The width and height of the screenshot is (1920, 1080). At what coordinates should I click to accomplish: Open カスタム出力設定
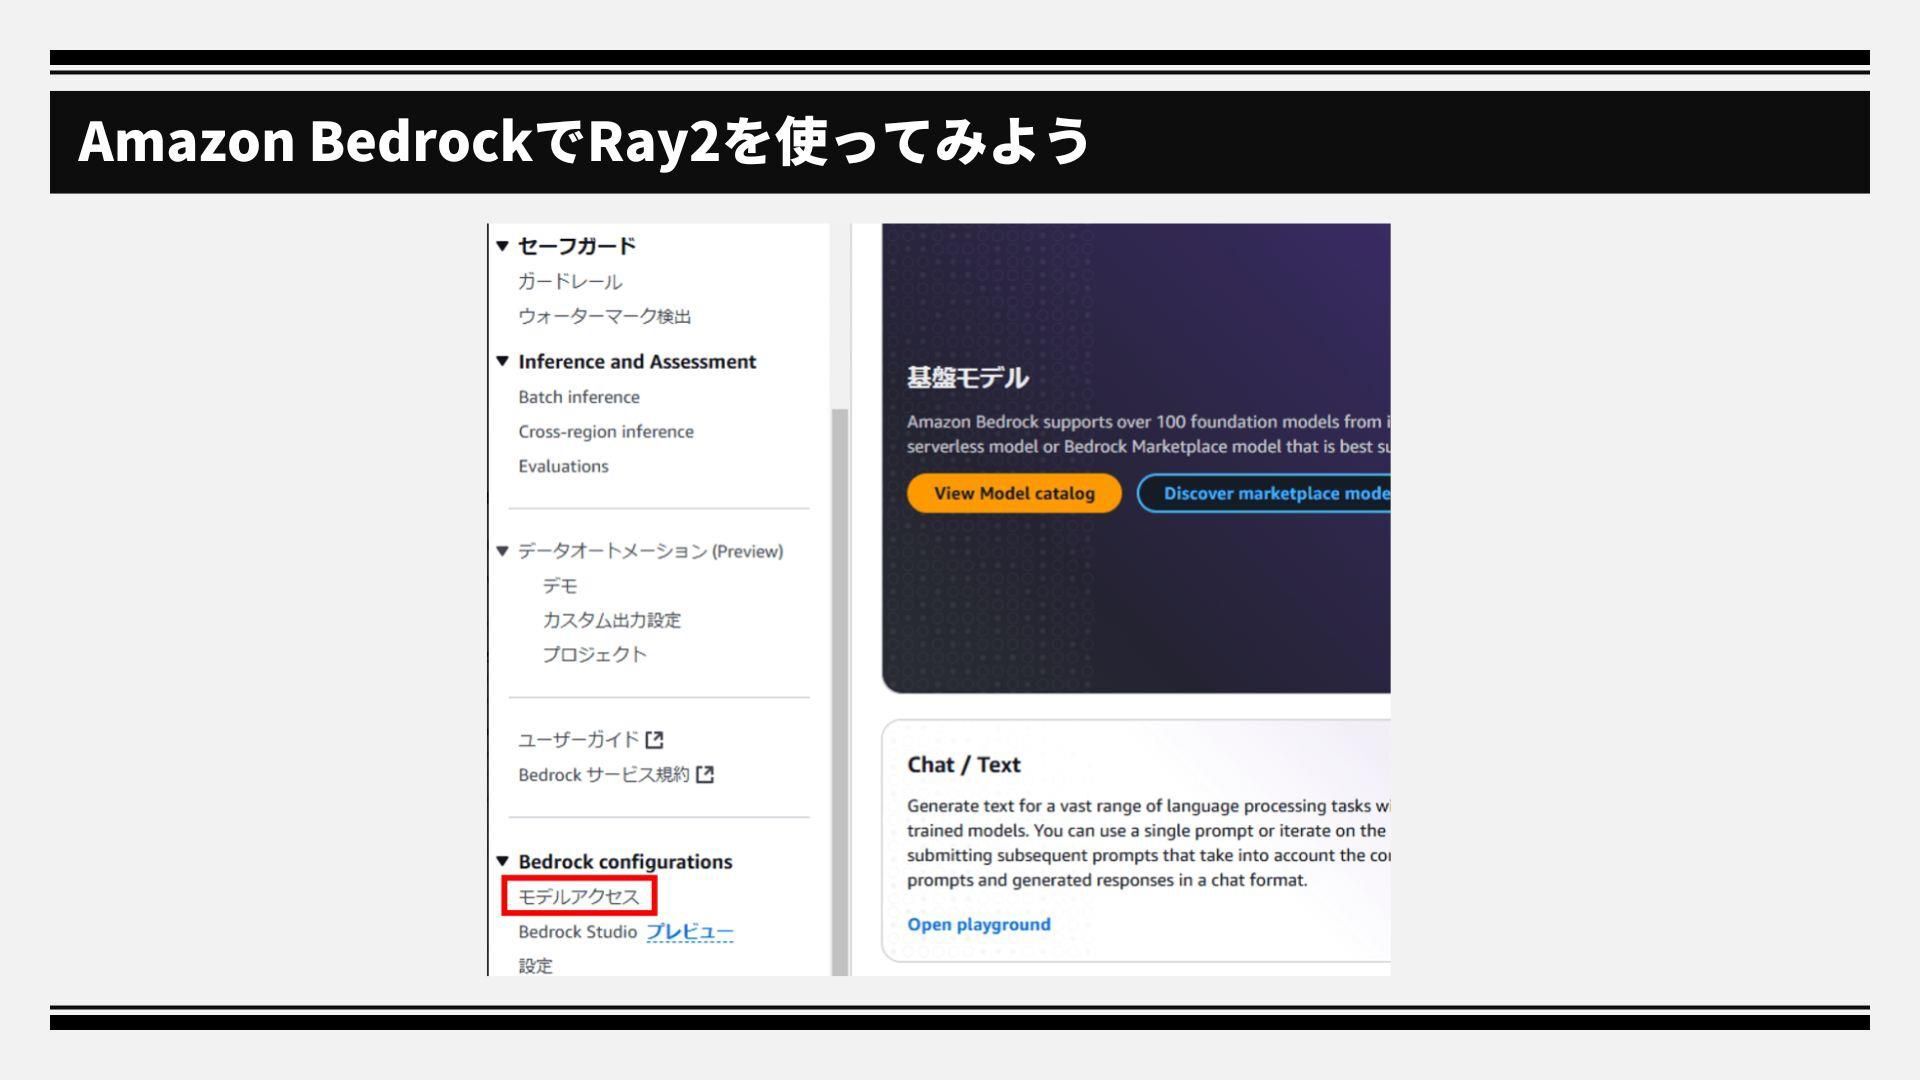coord(612,620)
